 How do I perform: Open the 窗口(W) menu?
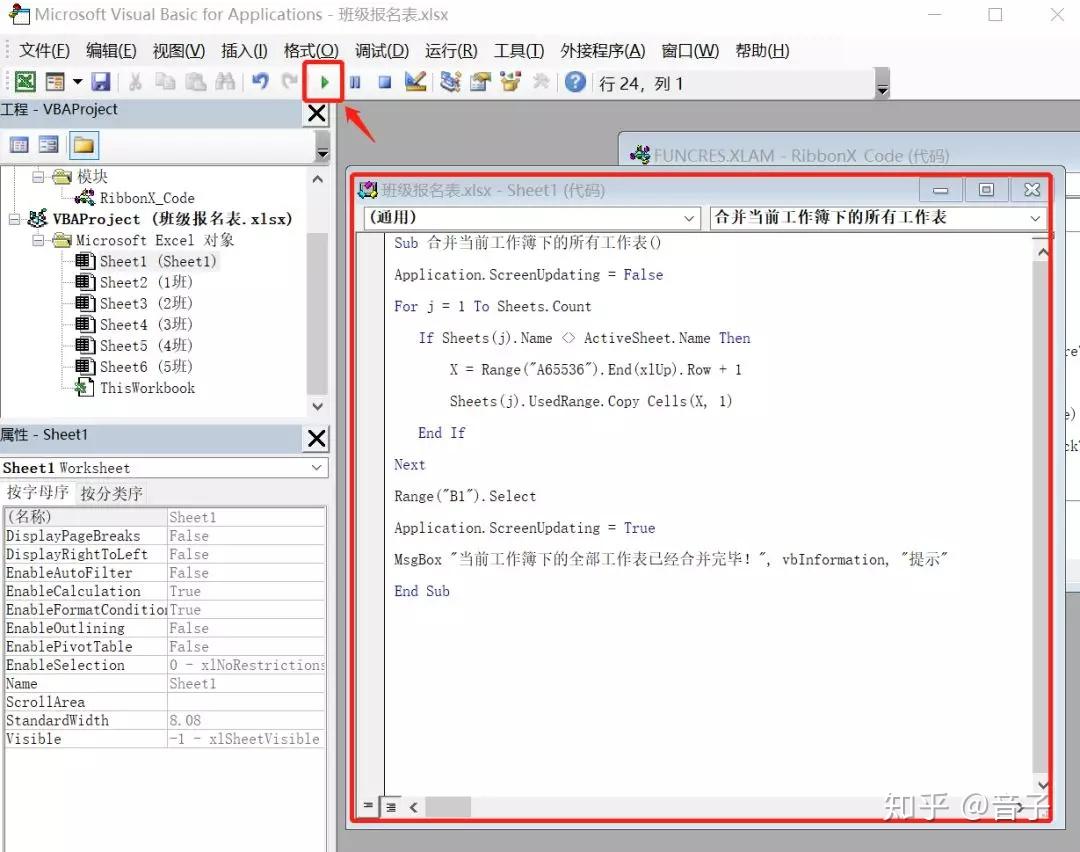click(x=689, y=50)
